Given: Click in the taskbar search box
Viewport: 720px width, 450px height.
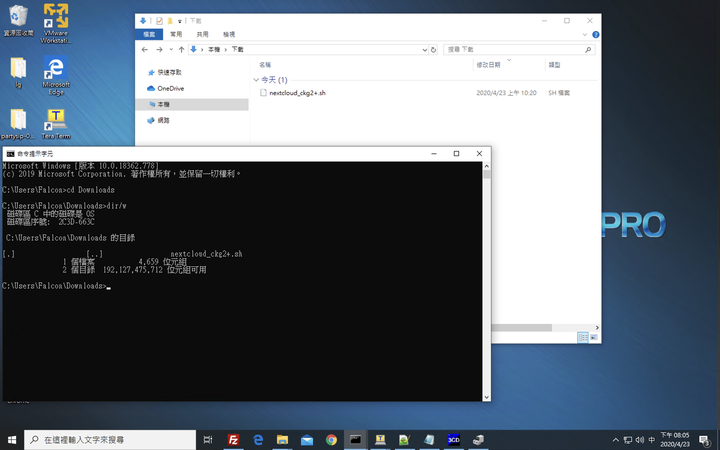Looking at the screenshot, I should coord(110,440).
